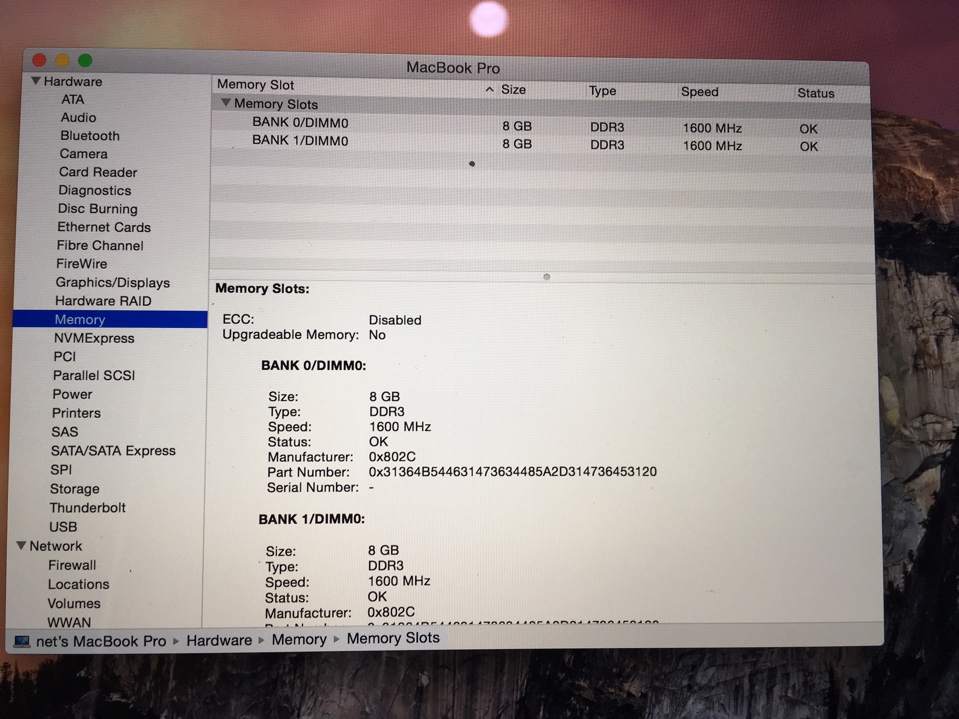Screen dimensions: 959x719
Task: Select the BANK 1/DIMM0 row
Action: pos(300,141)
